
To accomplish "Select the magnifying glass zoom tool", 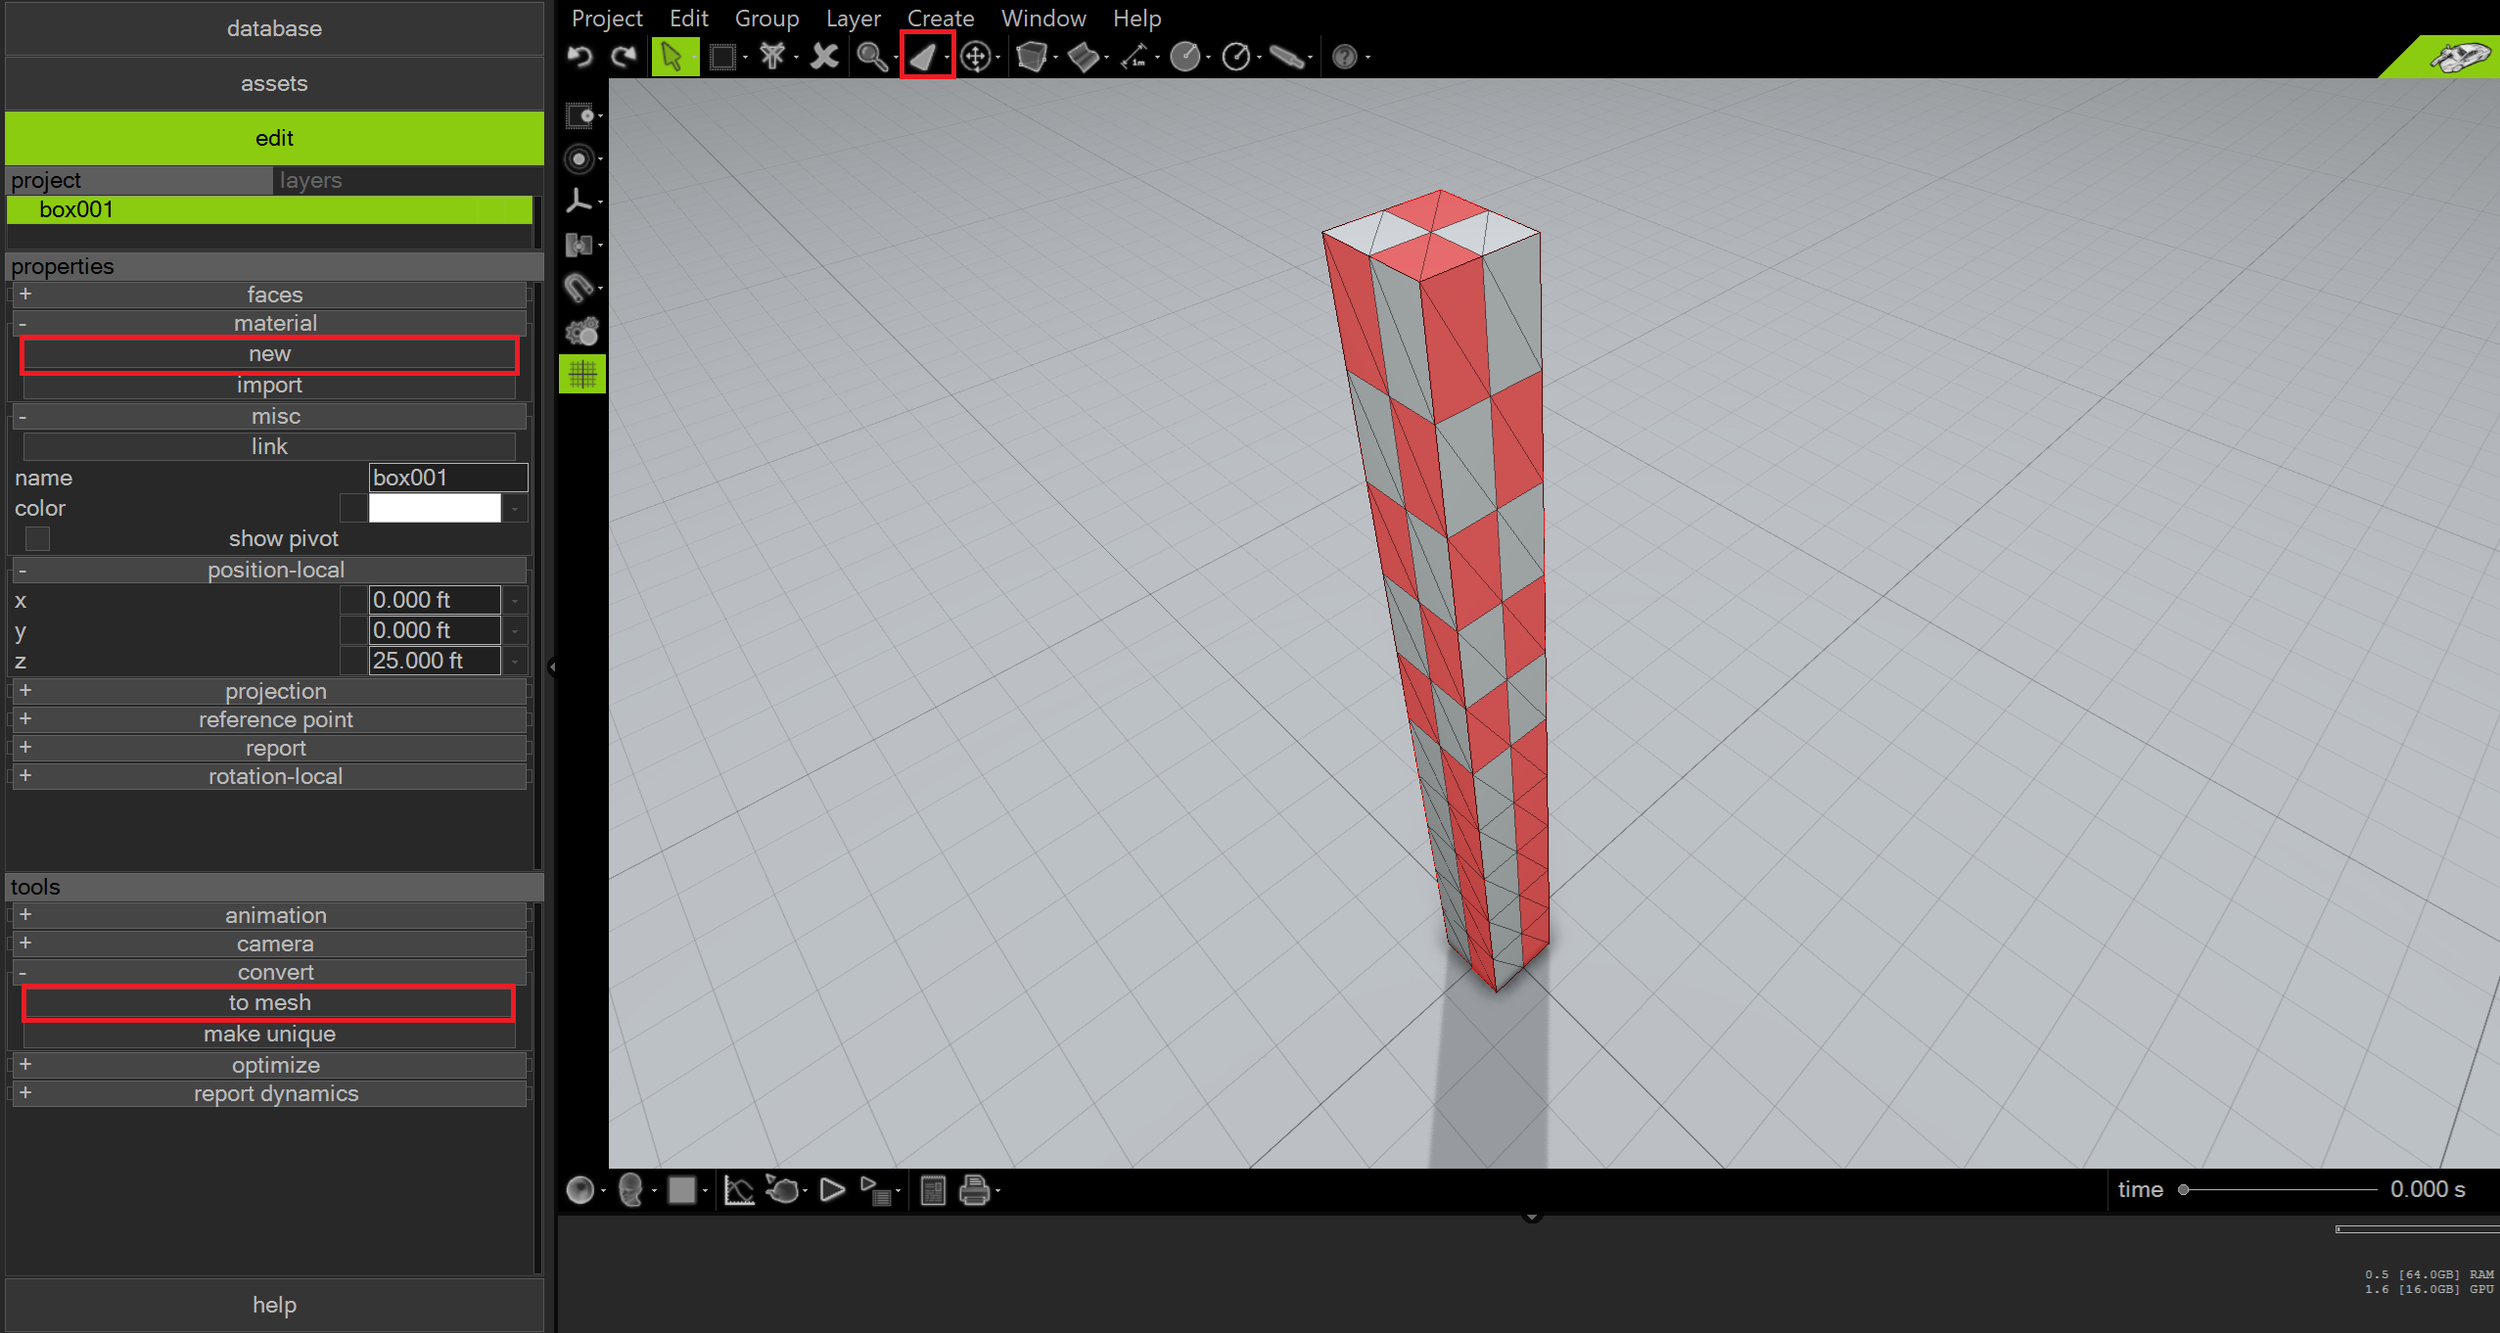I will (871, 57).
